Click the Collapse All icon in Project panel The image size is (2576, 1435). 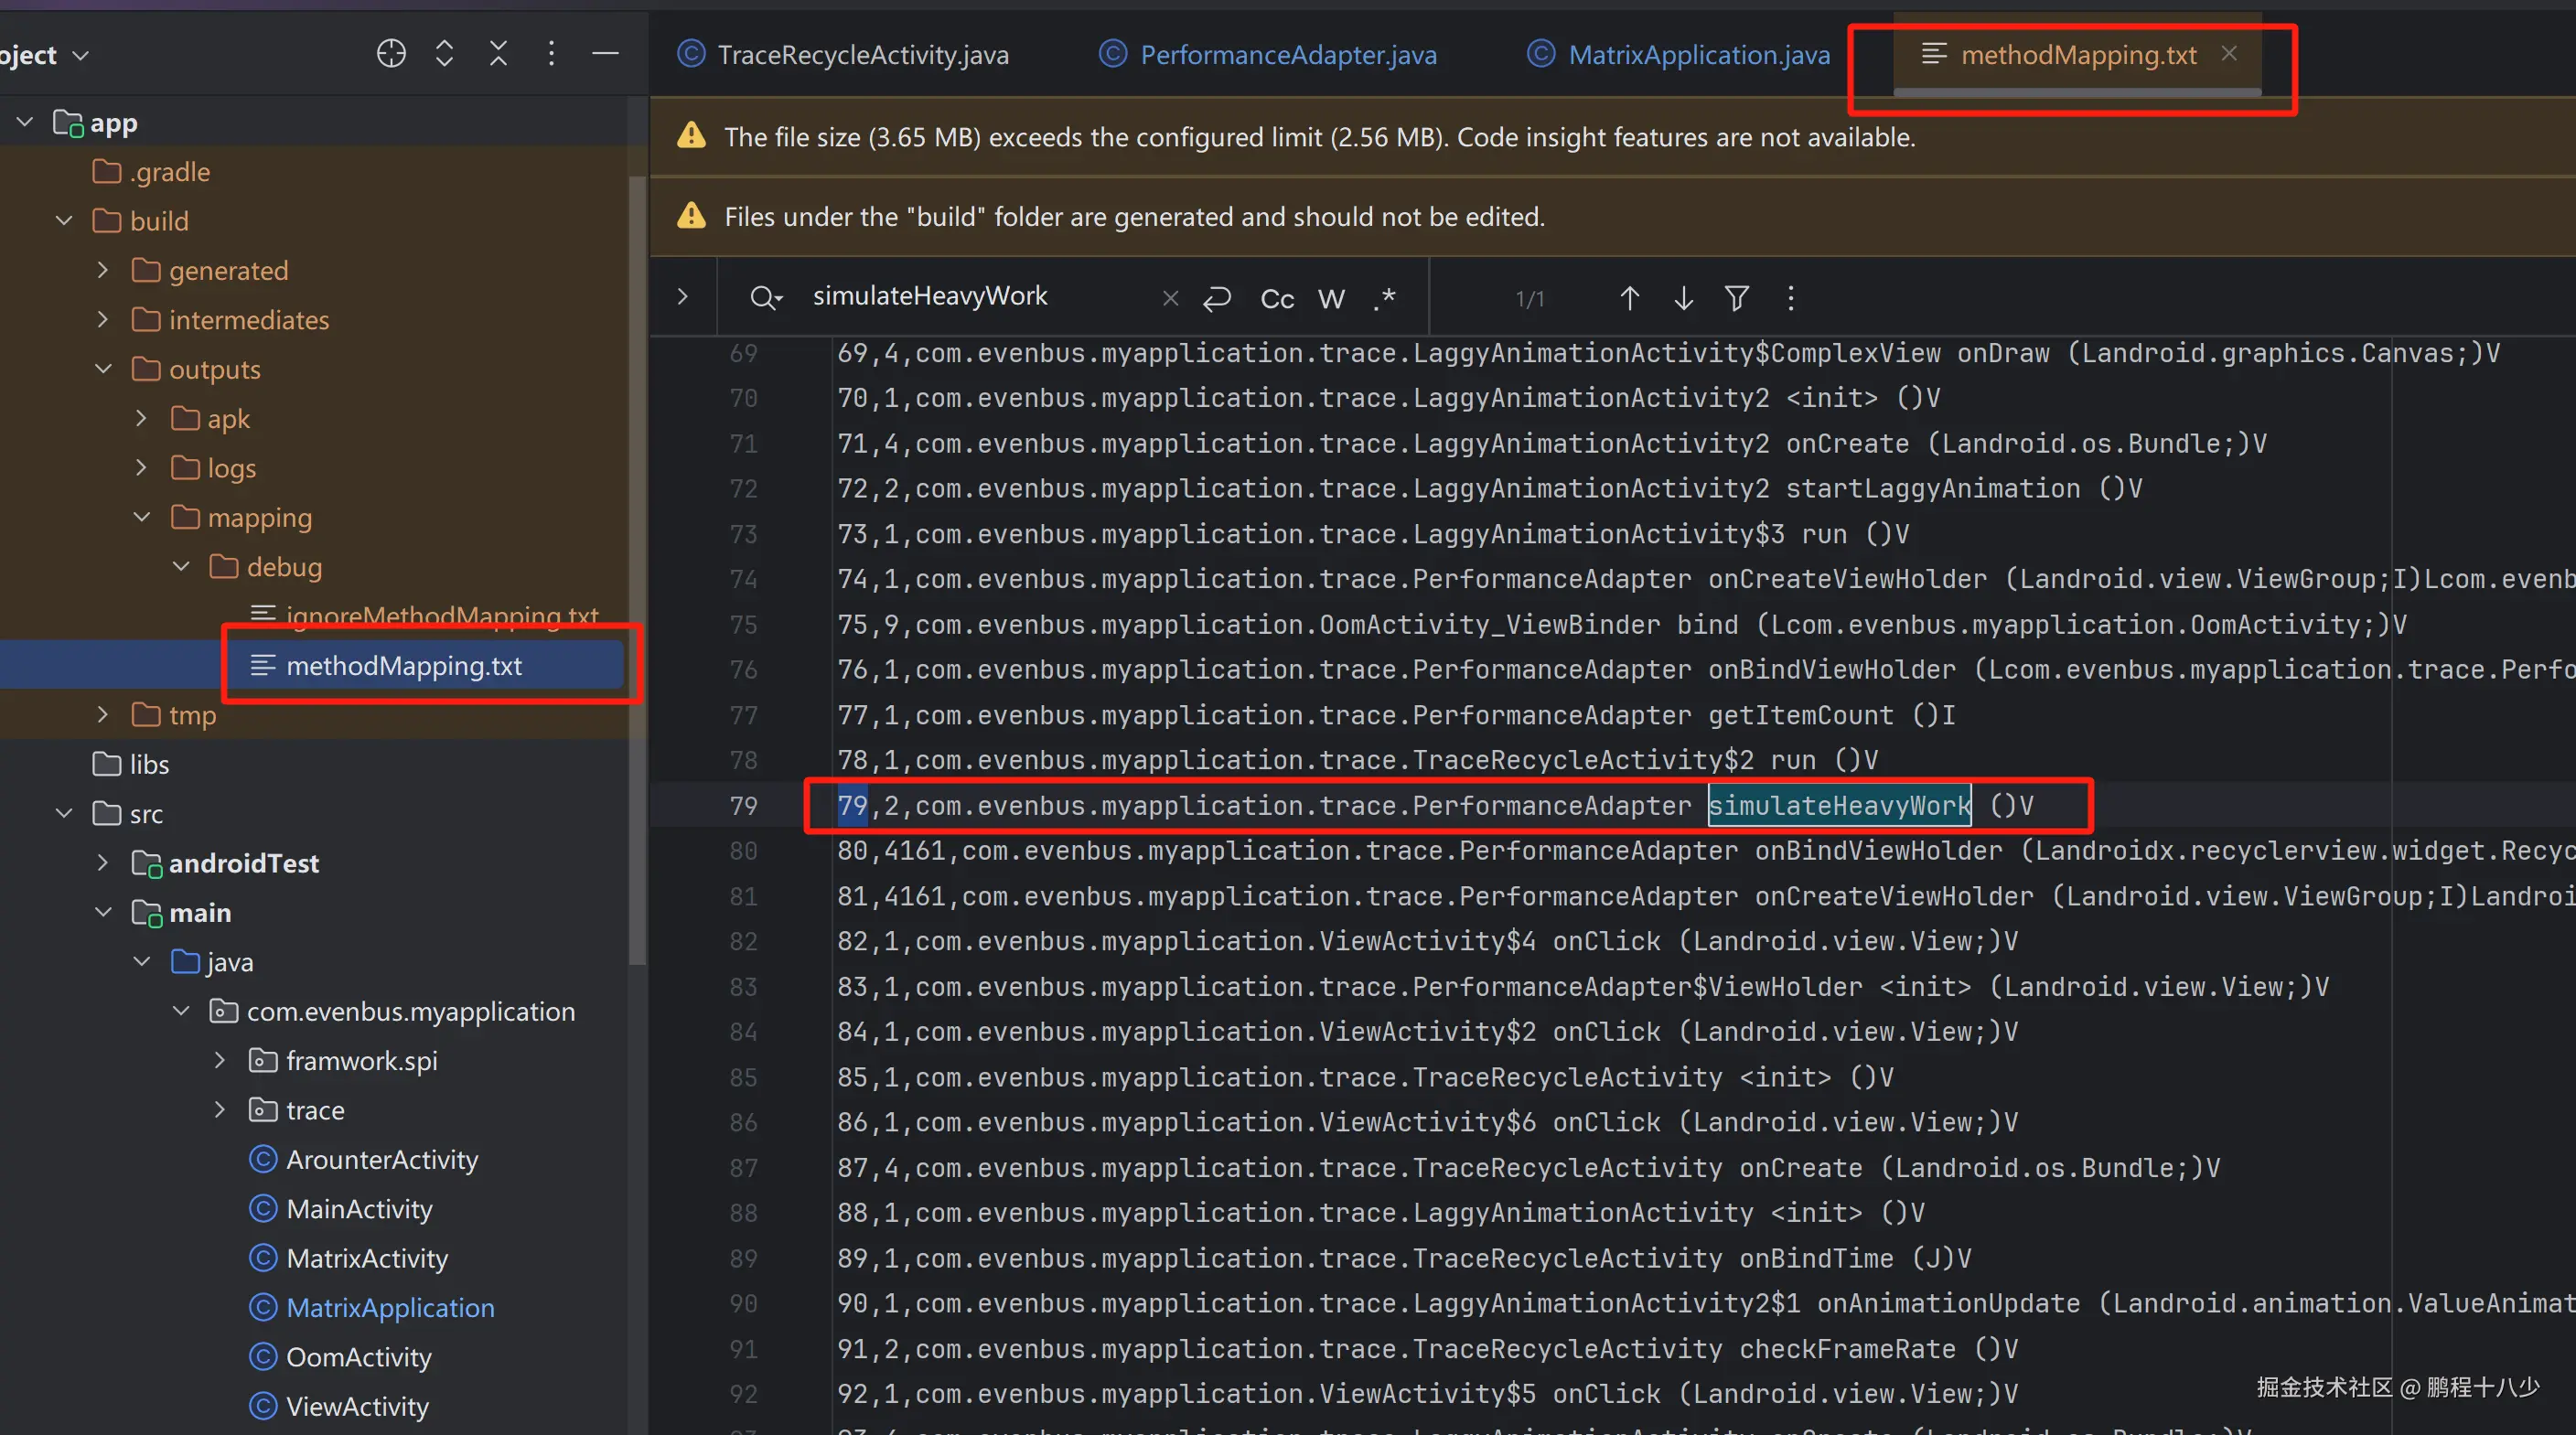pos(498,53)
